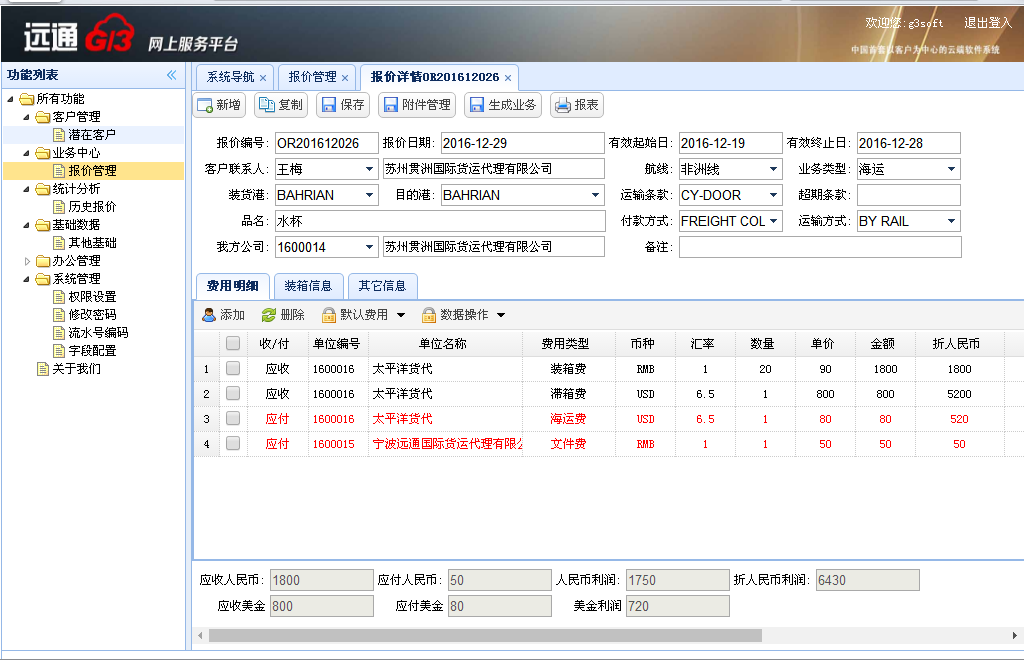This screenshot has width=1024, height=660.
Task: Select the 费用明细 tab
Action: point(232,286)
